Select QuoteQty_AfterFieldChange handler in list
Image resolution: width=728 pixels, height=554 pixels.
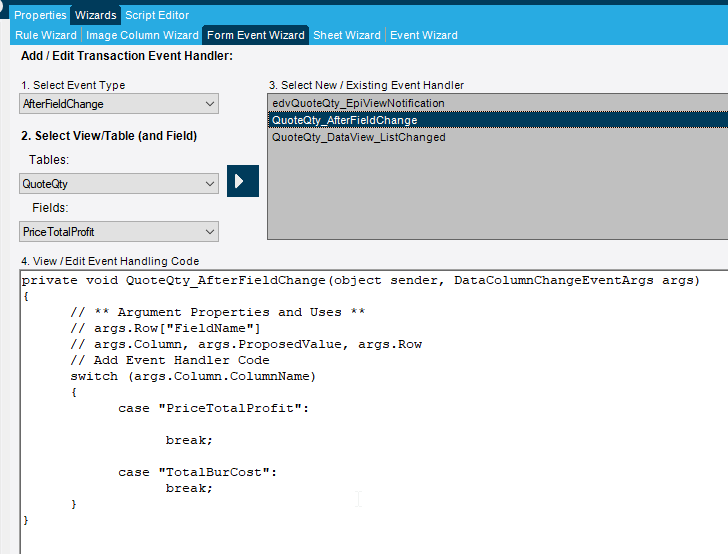[x=498, y=120]
